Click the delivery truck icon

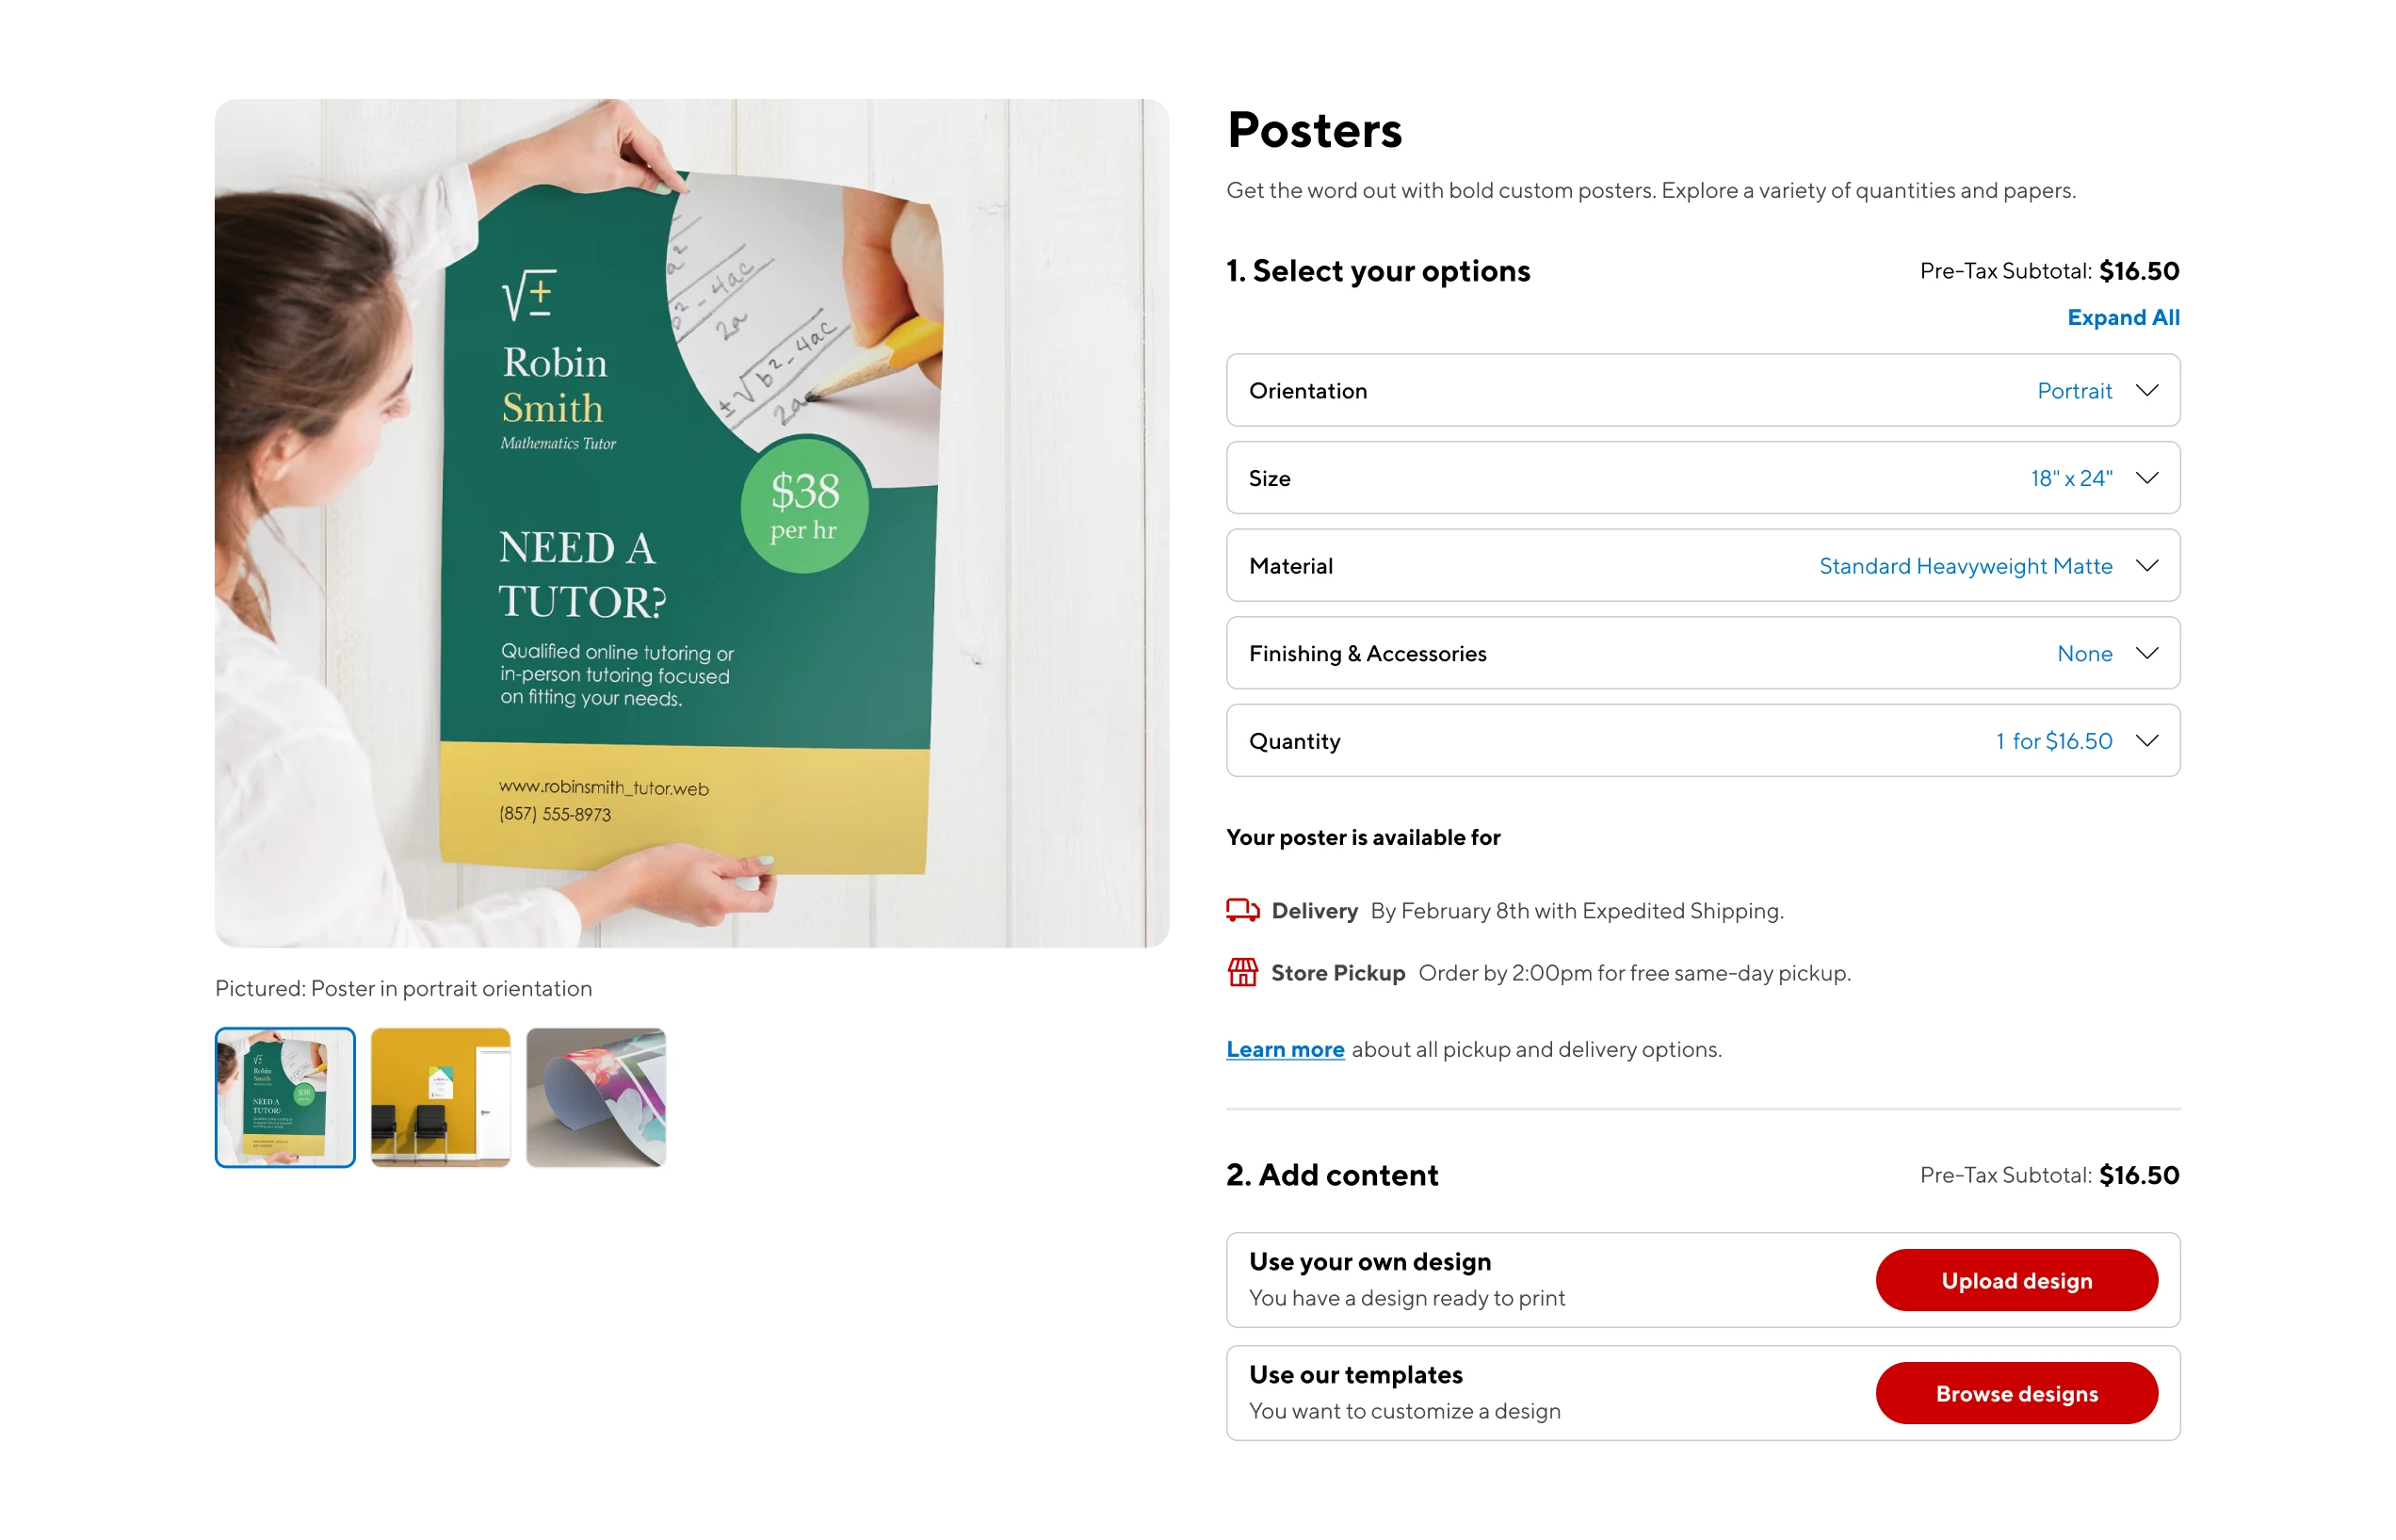coord(1242,910)
